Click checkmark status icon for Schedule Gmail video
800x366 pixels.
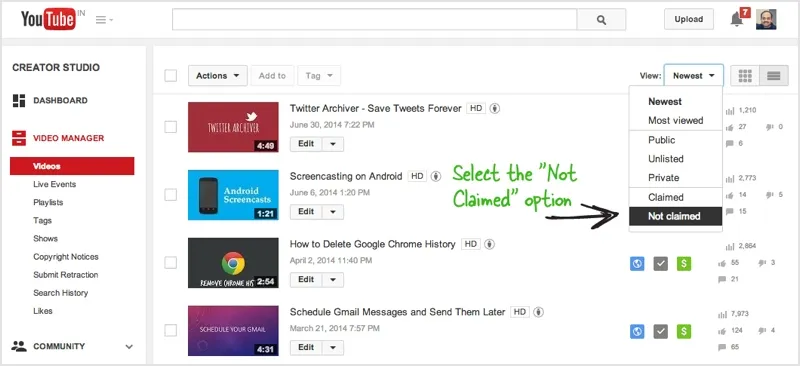pyautogui.click(x=661, y=331)
